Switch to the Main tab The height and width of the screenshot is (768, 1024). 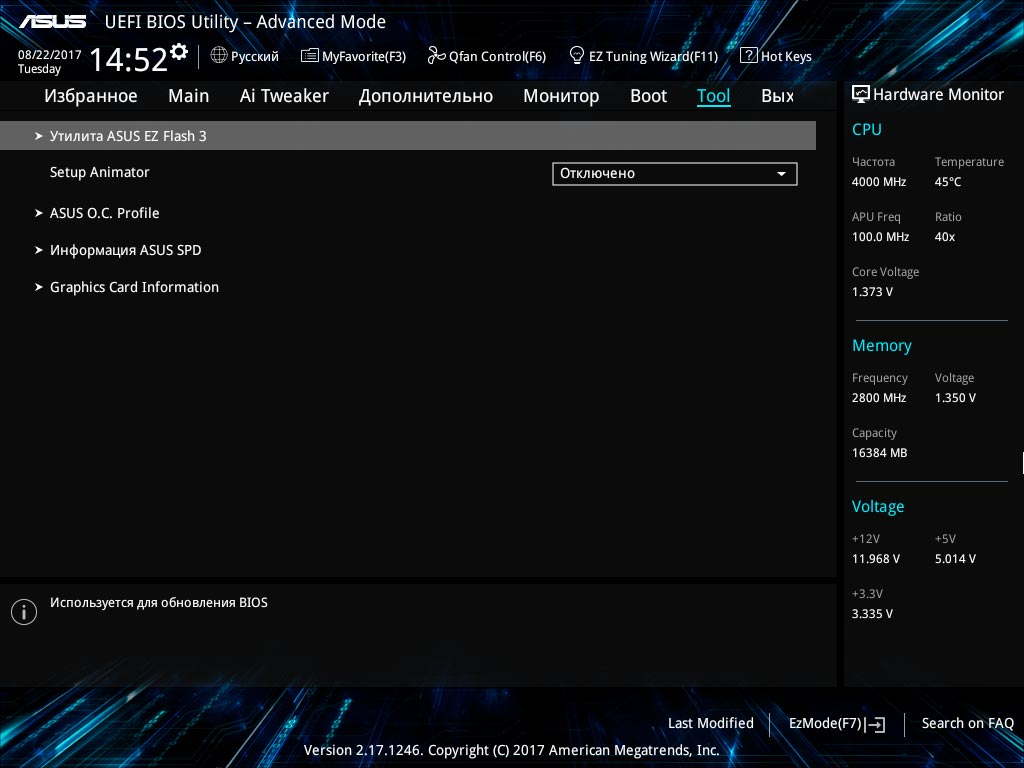pyautogui.click(x=189, y=96)
